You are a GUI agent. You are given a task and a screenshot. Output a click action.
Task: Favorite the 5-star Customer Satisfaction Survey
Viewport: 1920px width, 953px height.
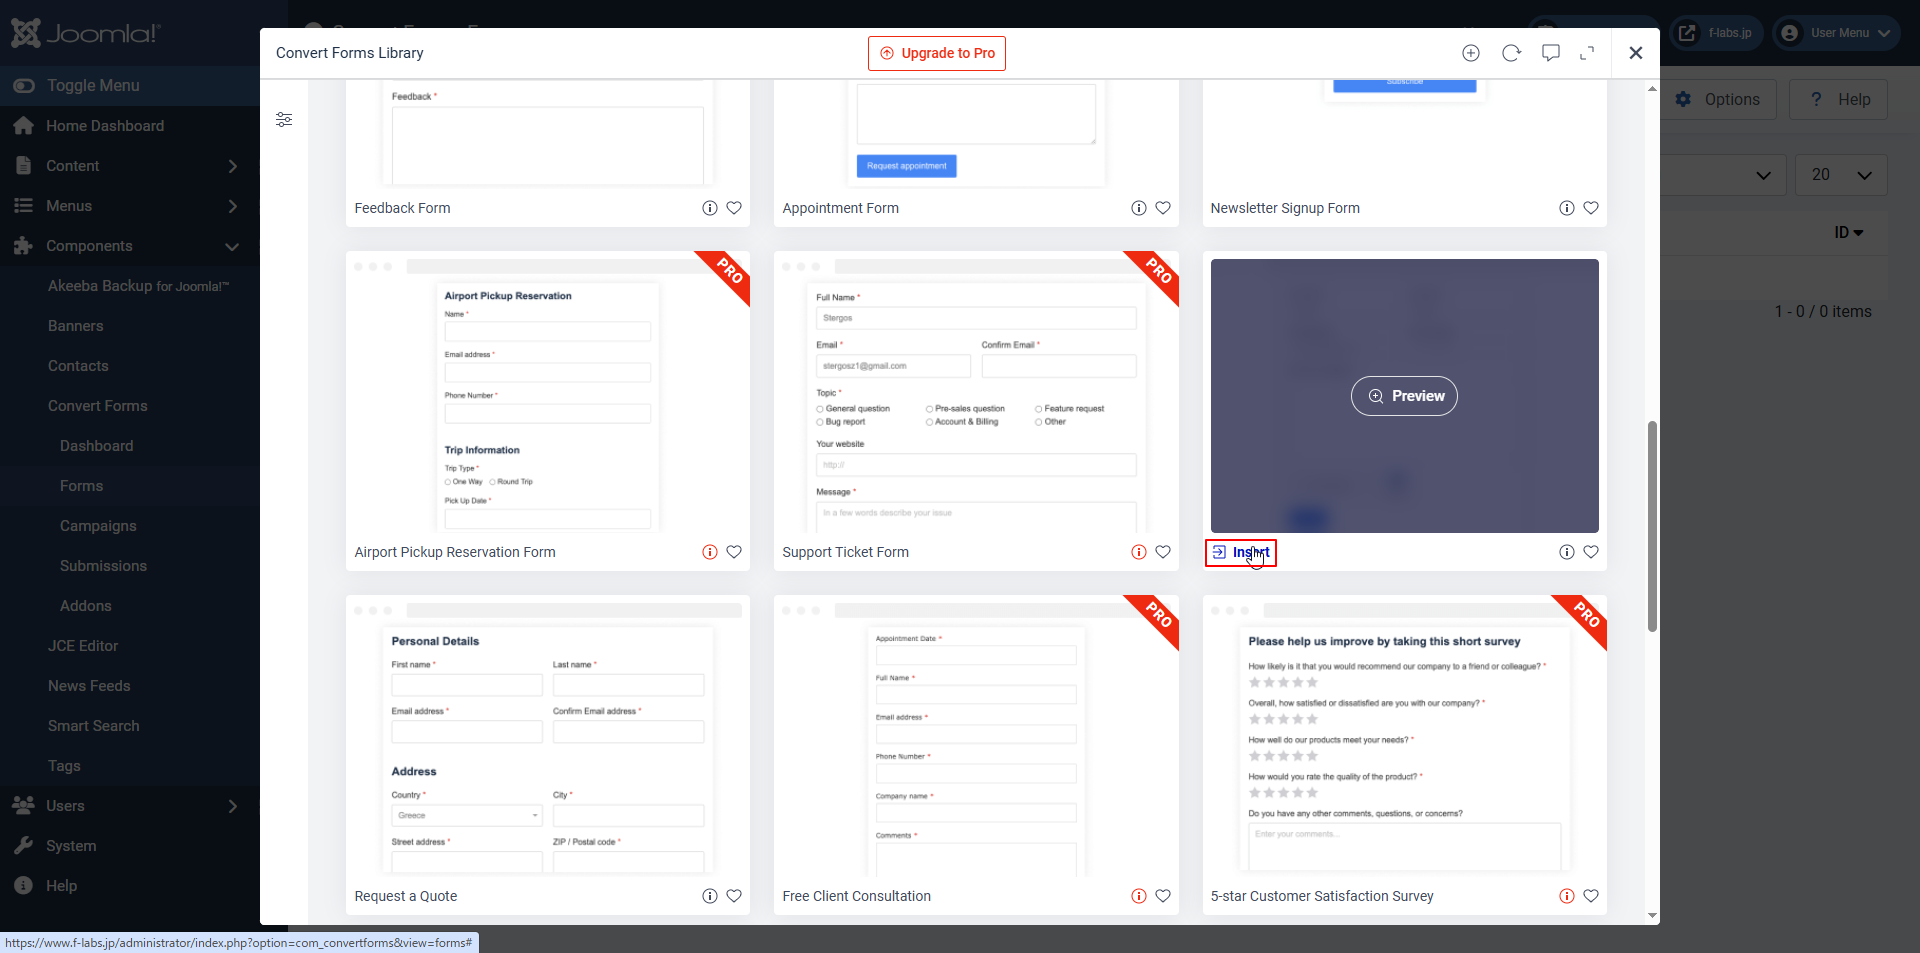click(x=1591, y=896)
